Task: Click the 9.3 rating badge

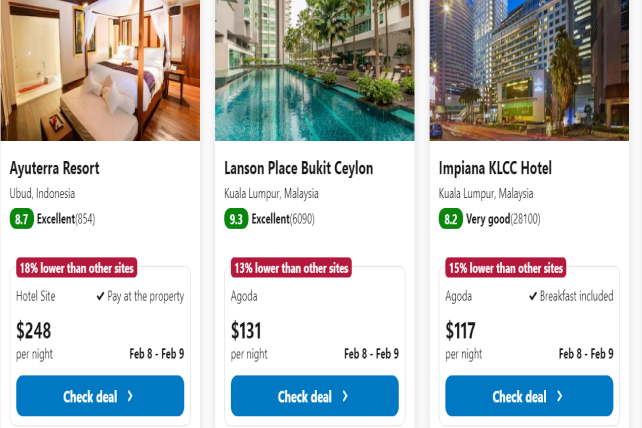Action: click(236, 219)
